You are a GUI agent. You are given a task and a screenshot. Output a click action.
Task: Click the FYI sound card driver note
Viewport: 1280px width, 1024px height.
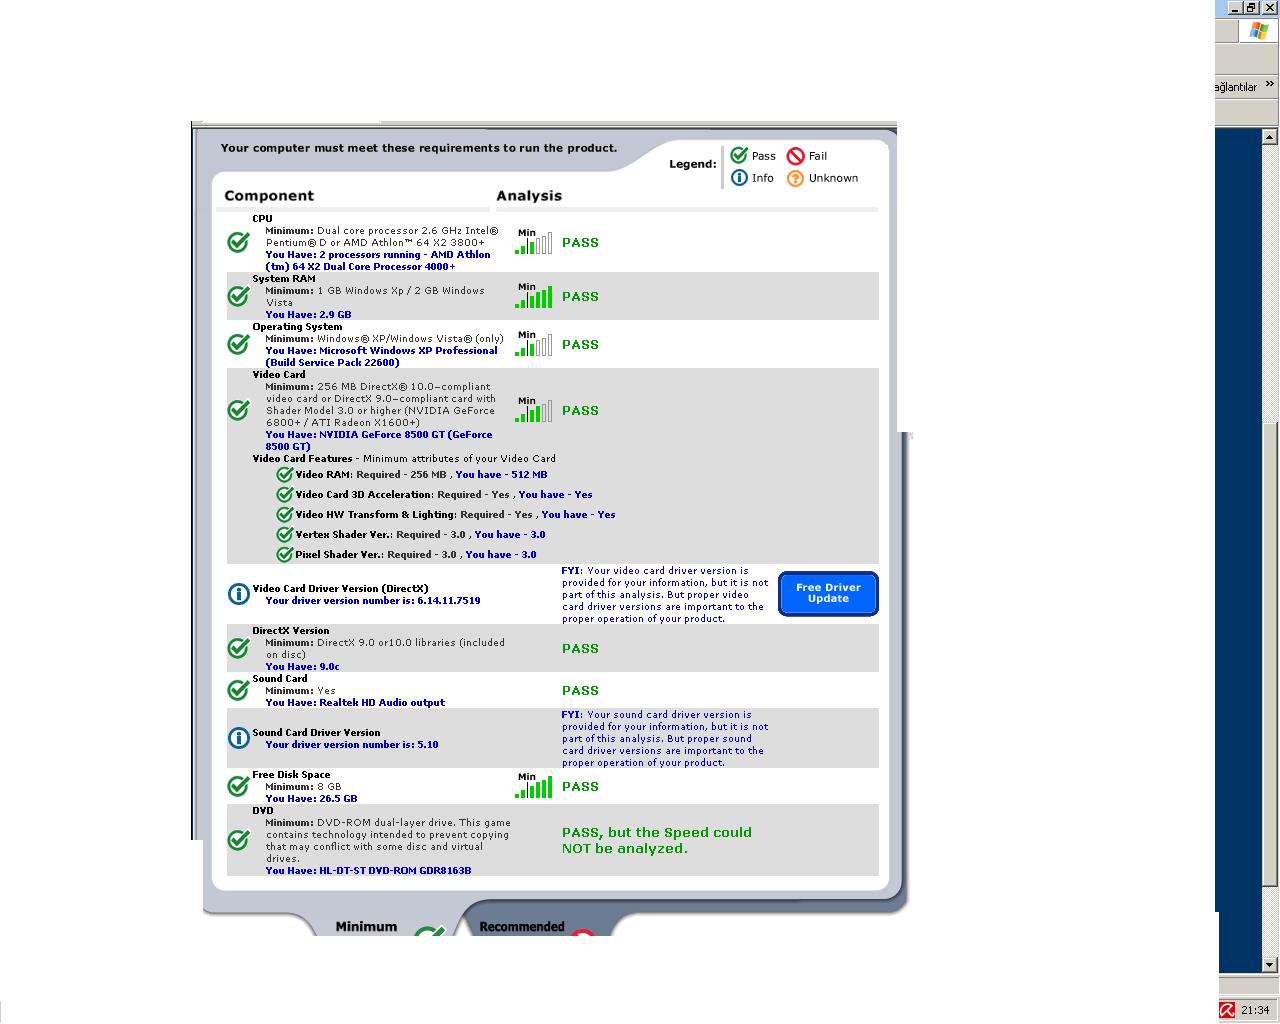pos(665,738)
